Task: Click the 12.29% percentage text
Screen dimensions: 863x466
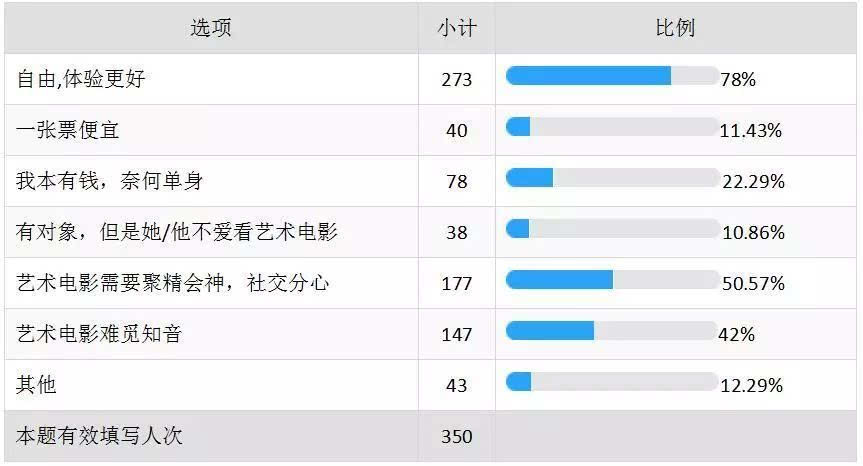Action: [x=751, y=386]
